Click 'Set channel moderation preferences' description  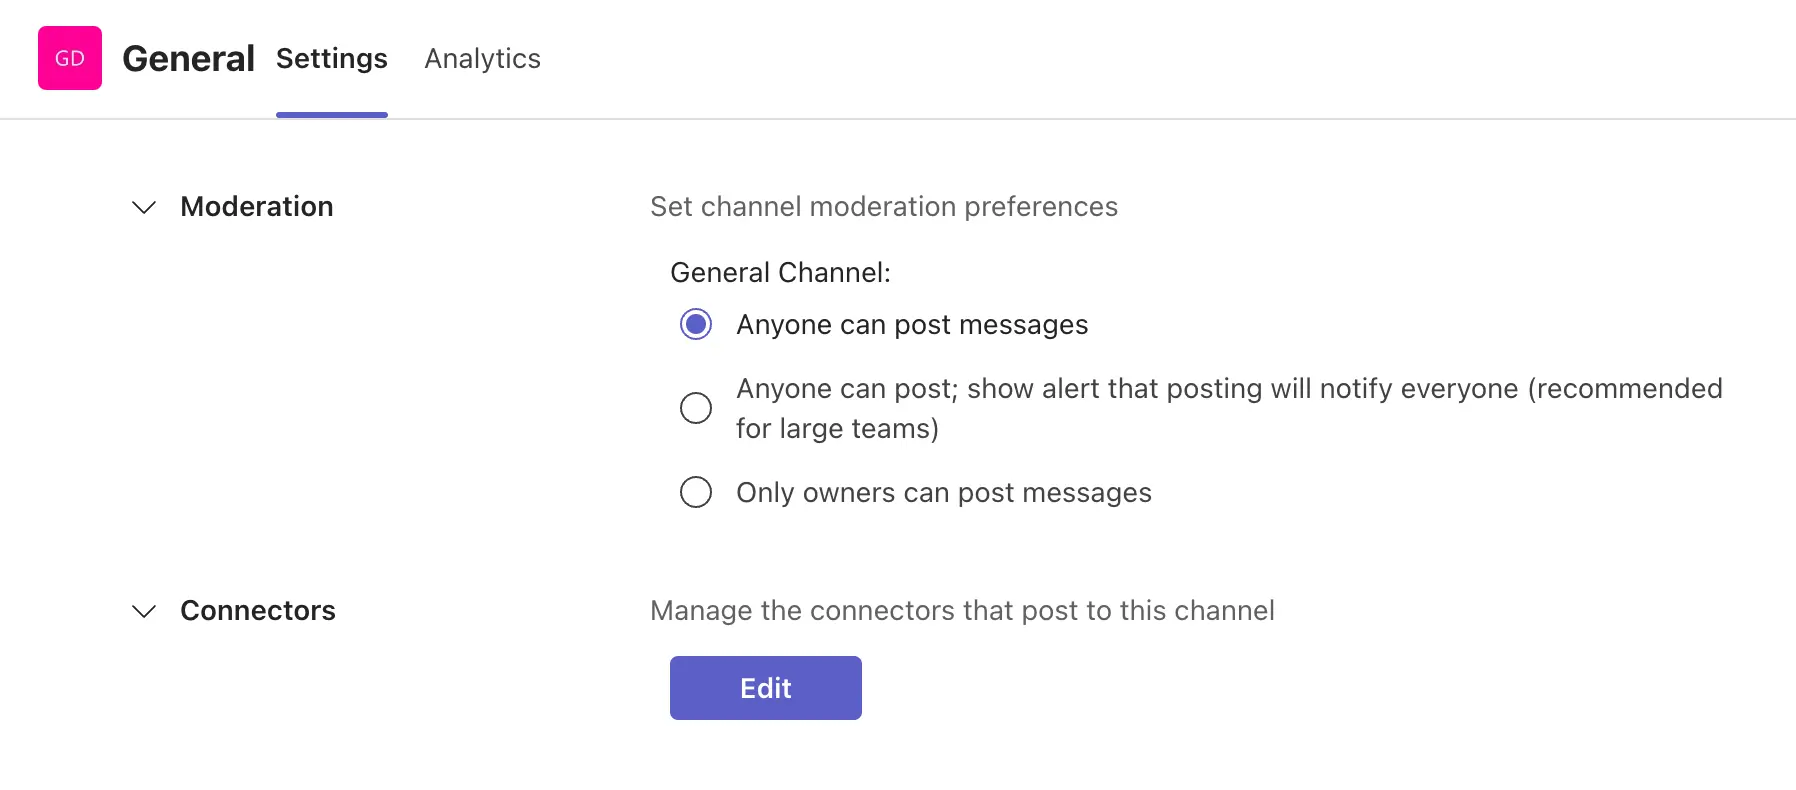883,206
